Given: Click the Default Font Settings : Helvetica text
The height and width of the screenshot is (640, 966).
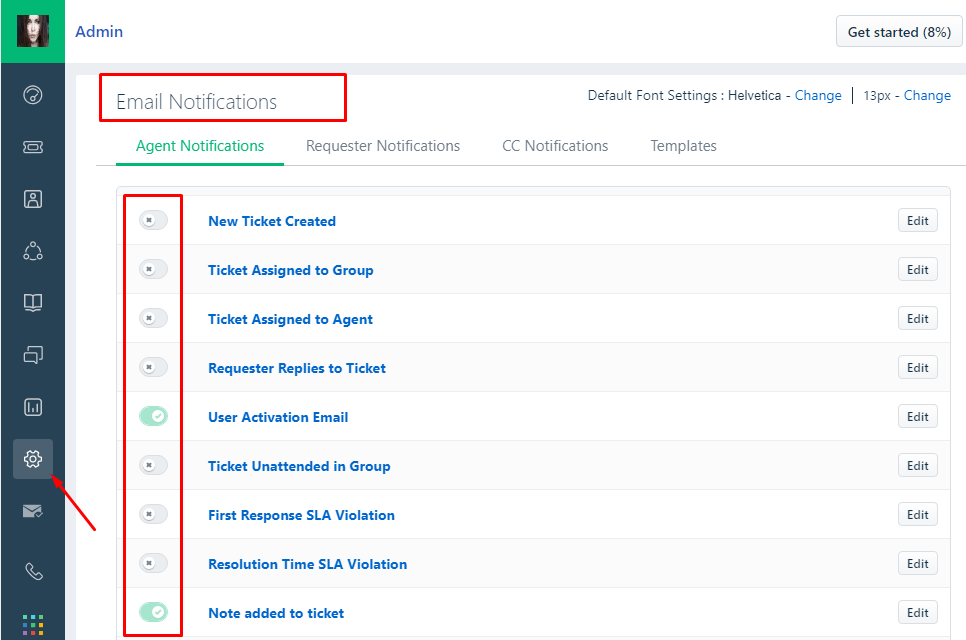Looking at the screenshot, I should click(684, 95).
